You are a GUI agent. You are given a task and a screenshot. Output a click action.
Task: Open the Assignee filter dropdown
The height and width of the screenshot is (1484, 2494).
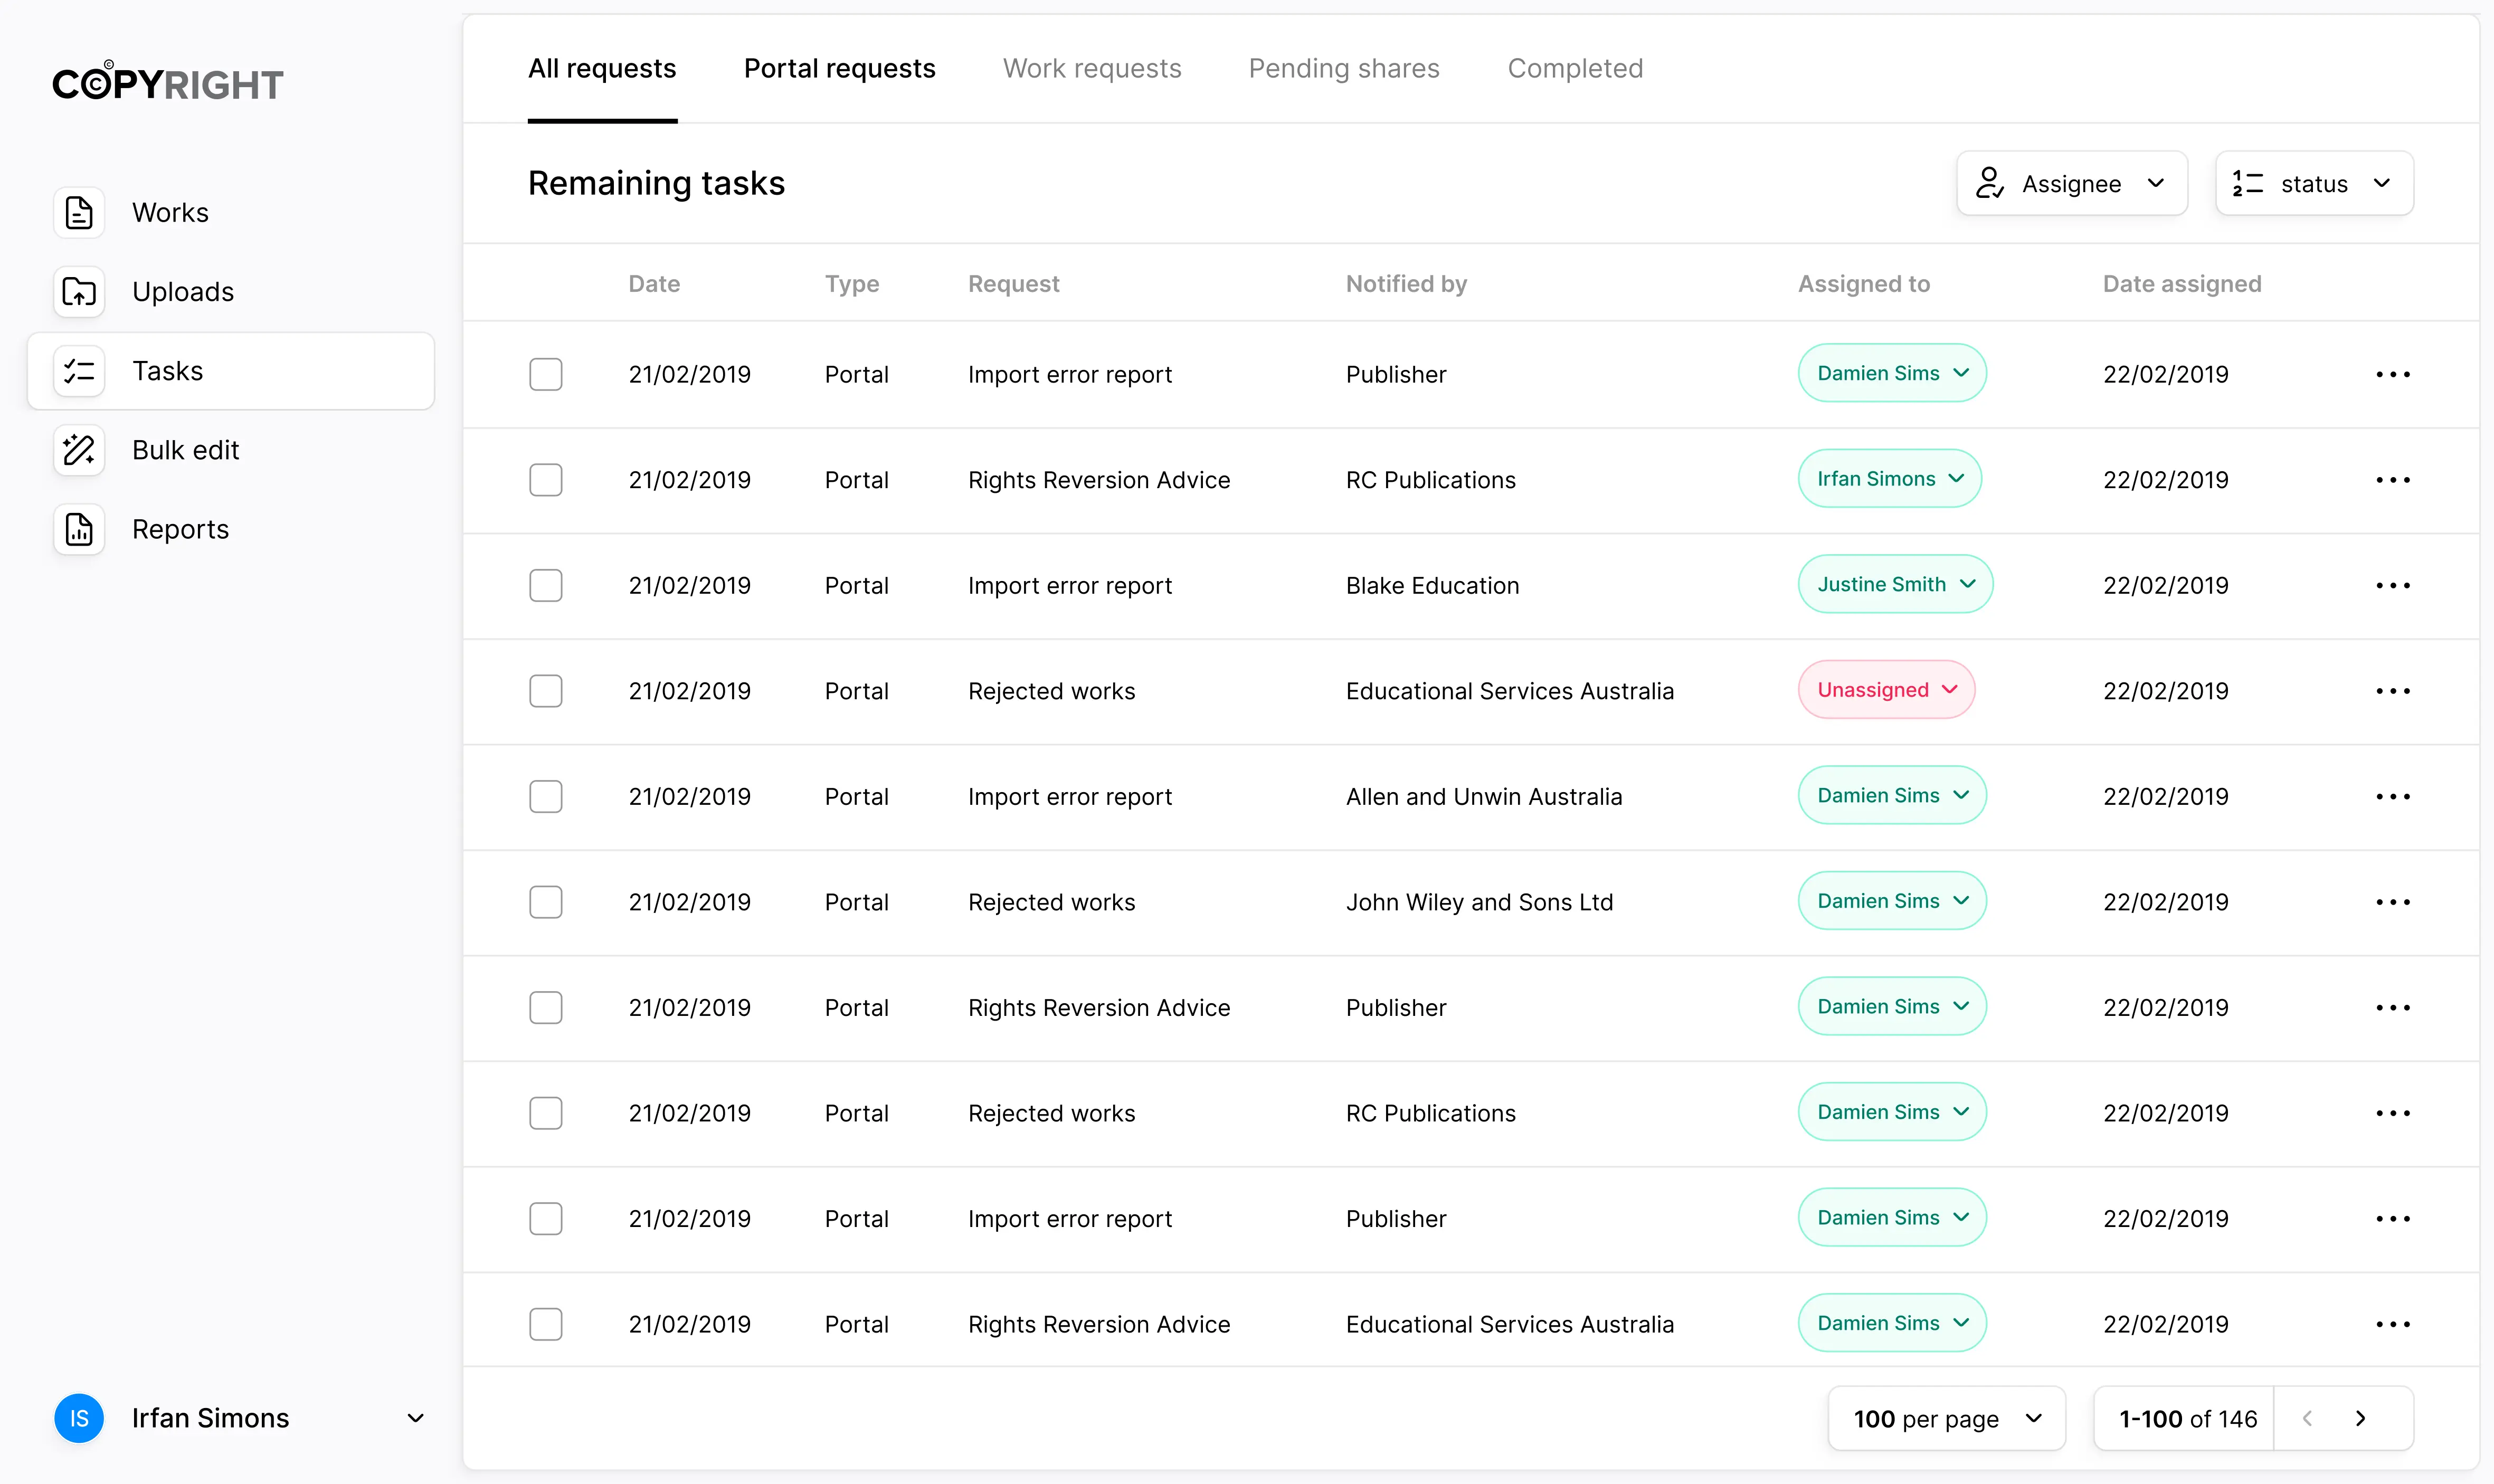[x=2072, y=184]
